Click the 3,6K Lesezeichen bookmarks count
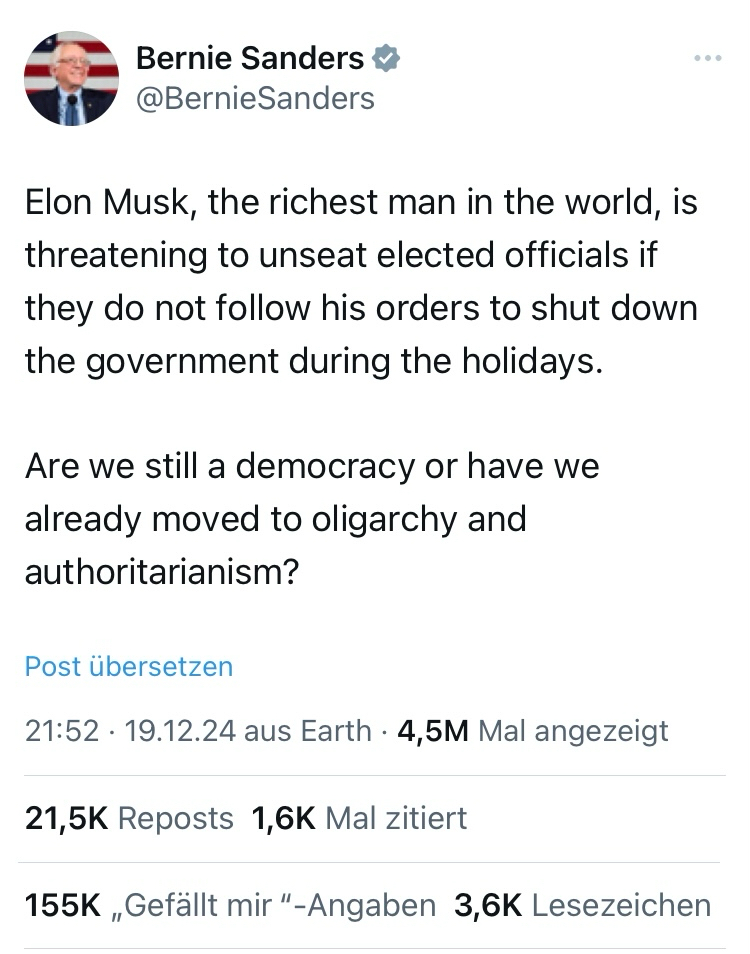This screenshot has height=954, width=750. [582, 906]
